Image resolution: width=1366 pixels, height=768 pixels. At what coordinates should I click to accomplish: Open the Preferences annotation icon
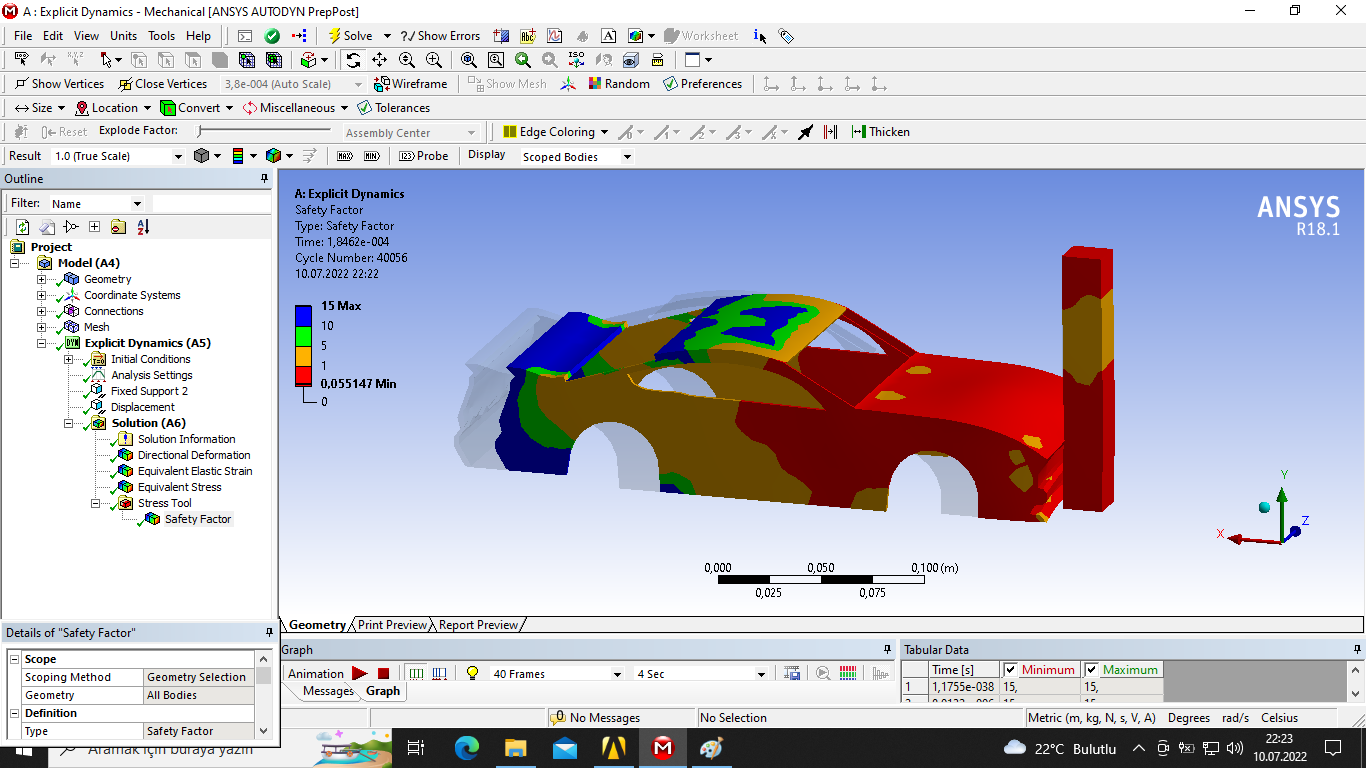[670, 84]
